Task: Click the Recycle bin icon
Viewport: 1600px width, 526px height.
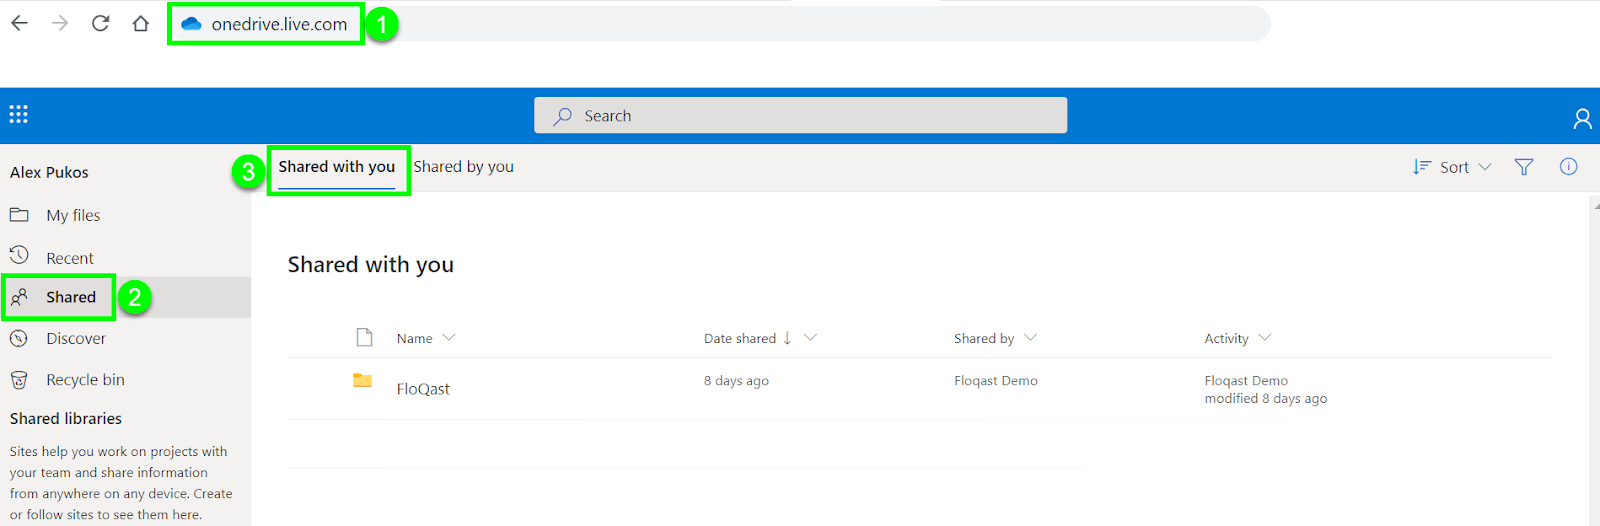Action: tap(18, 380)
